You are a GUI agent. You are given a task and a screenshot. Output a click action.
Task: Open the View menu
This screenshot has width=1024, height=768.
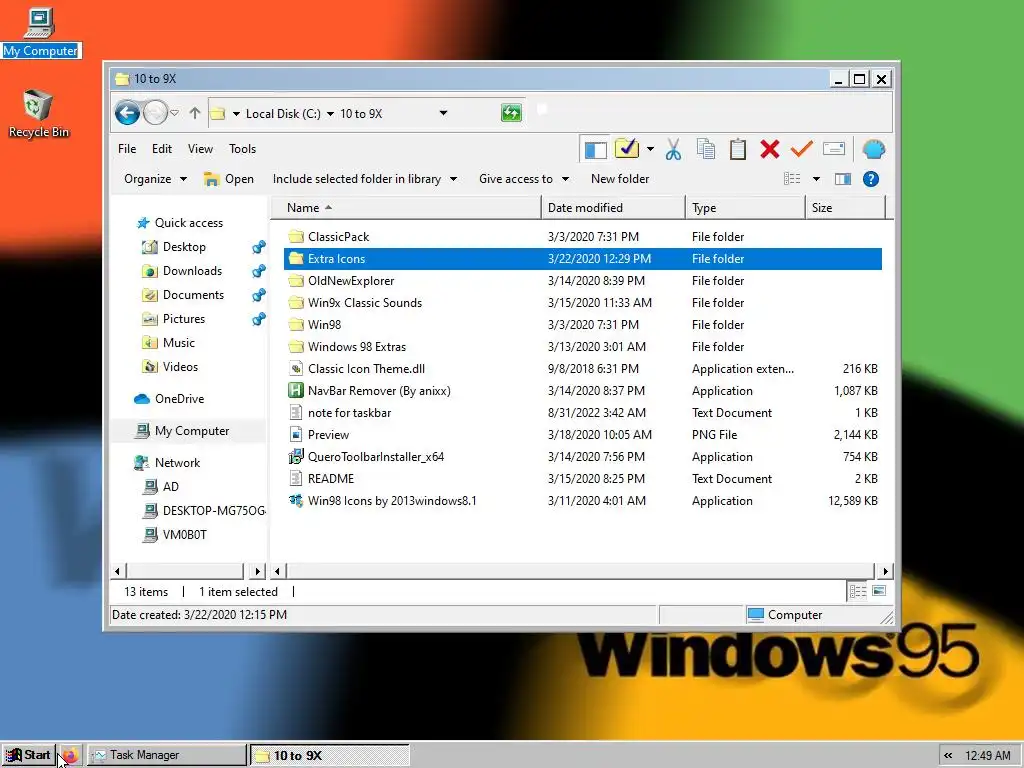[200, 149]
